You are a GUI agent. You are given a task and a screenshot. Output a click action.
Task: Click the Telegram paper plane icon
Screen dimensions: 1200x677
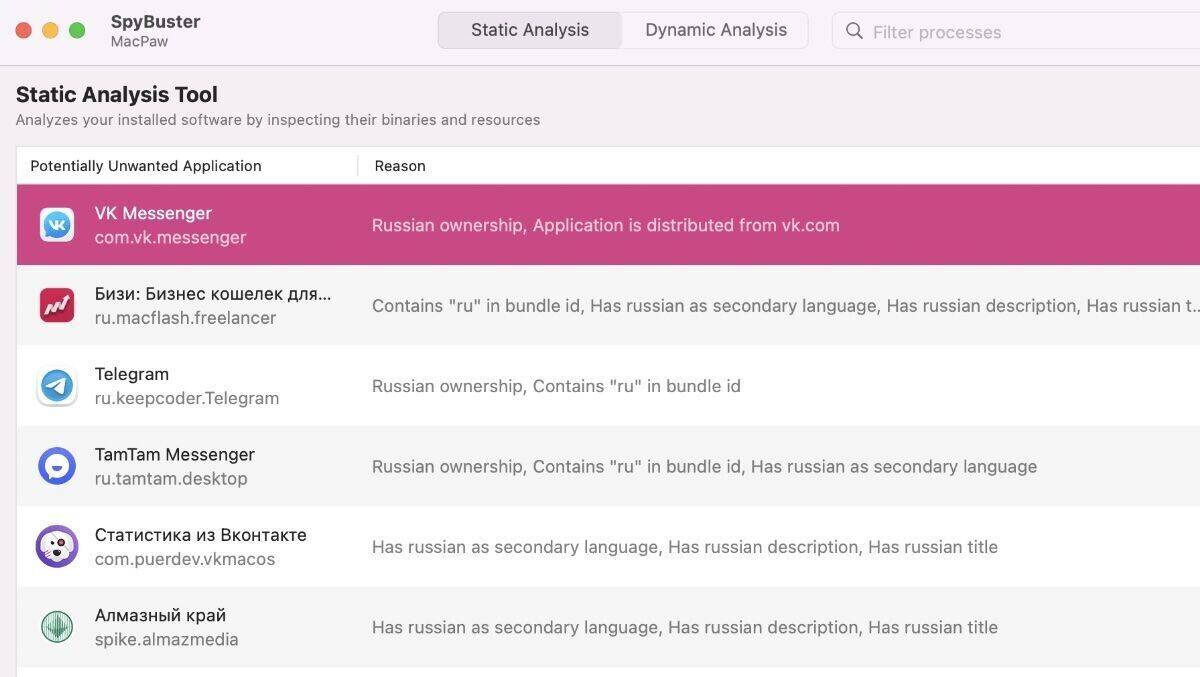click(57, 386)
